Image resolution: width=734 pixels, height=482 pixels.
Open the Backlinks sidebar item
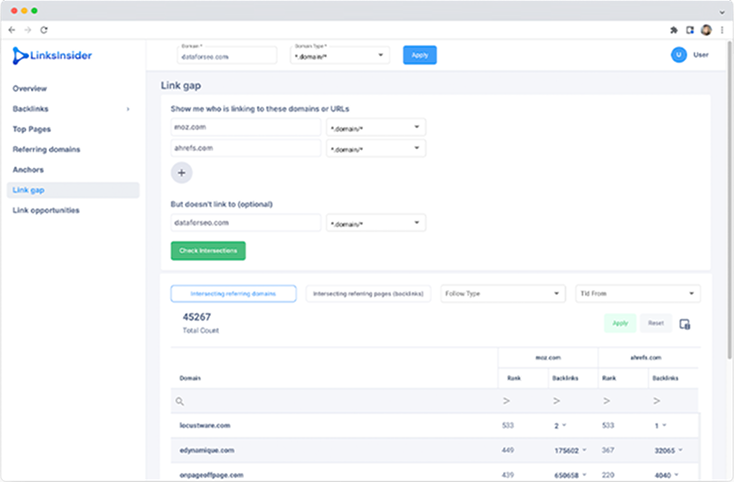[x=30, y=109]
